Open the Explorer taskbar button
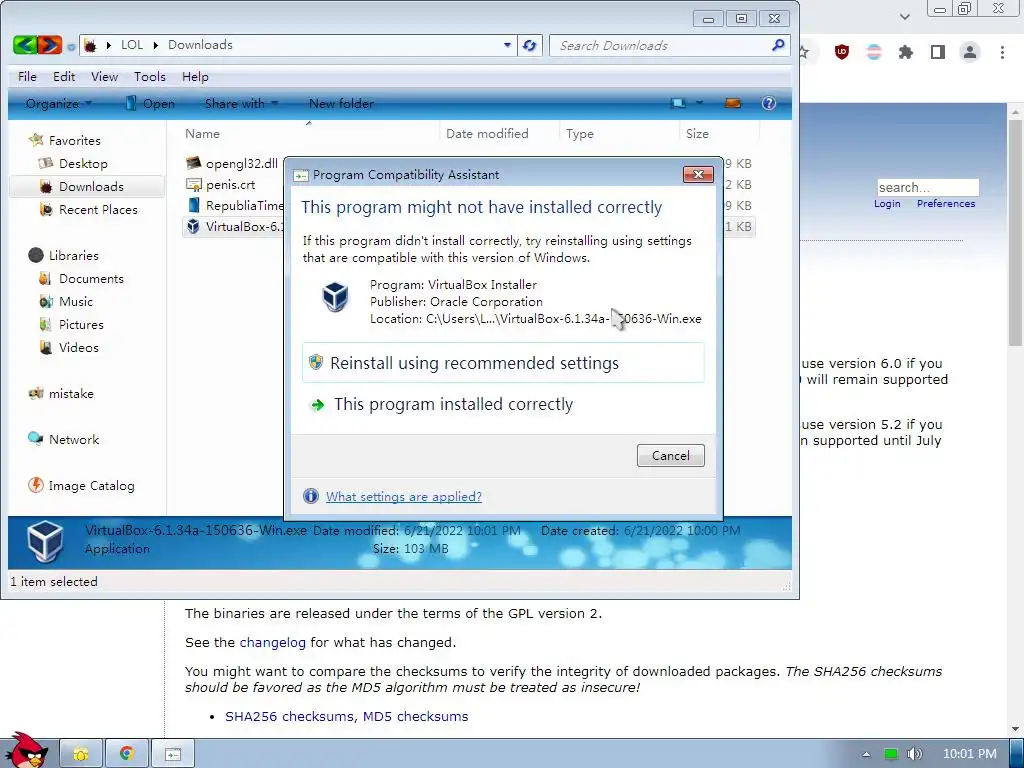Image resolution: width=1024 pixels, height=768 pixels. (x=81, y=754)
